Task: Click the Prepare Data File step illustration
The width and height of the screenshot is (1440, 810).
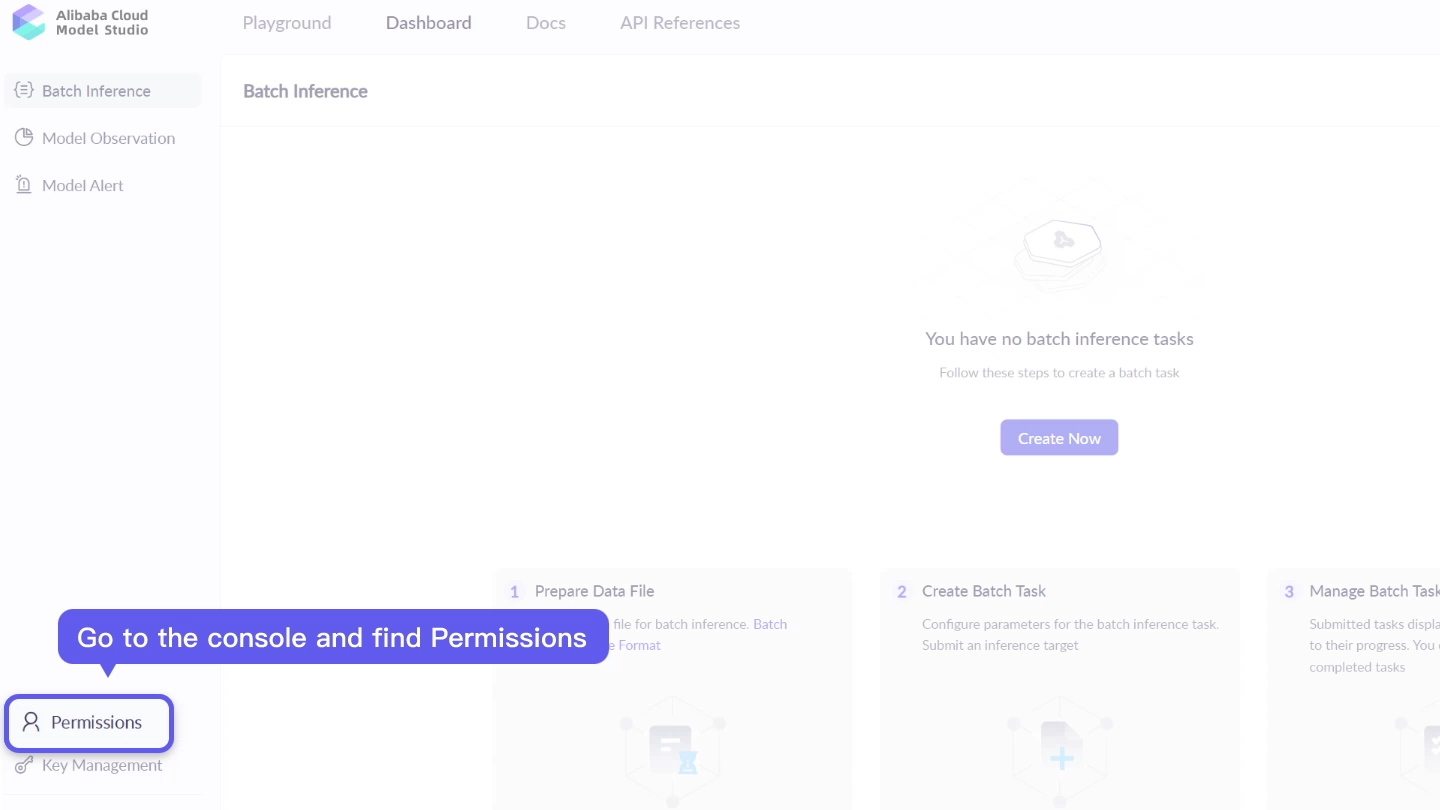Action: (672, 750)
